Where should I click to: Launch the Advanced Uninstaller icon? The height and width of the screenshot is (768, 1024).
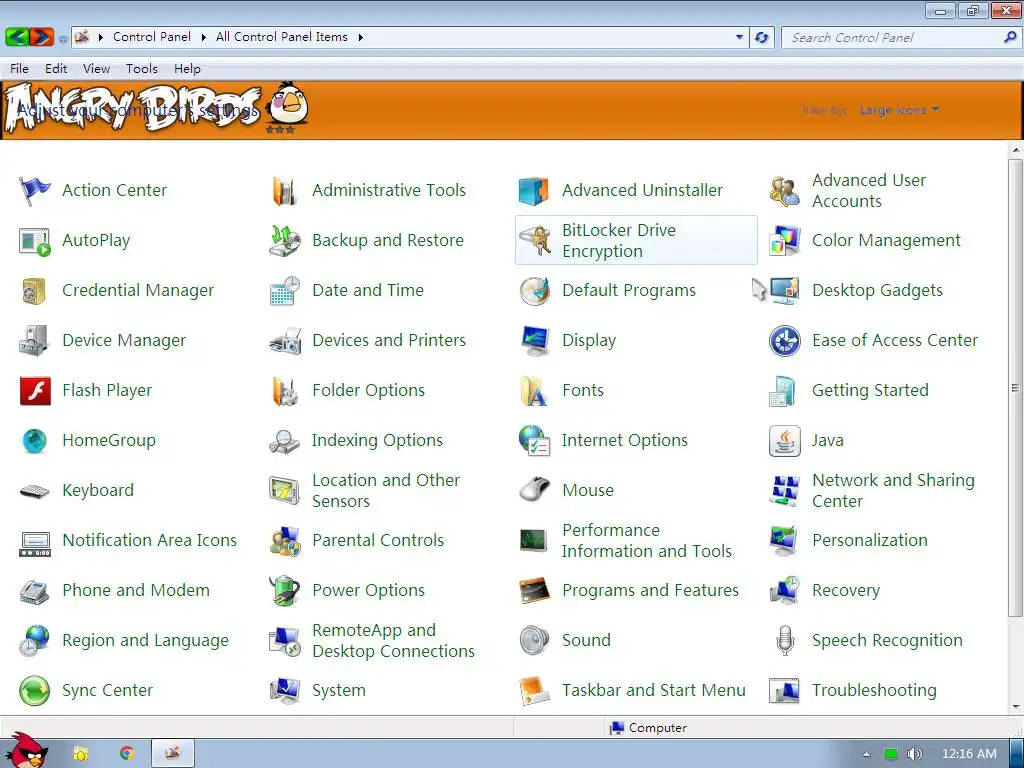click(534, 191)
